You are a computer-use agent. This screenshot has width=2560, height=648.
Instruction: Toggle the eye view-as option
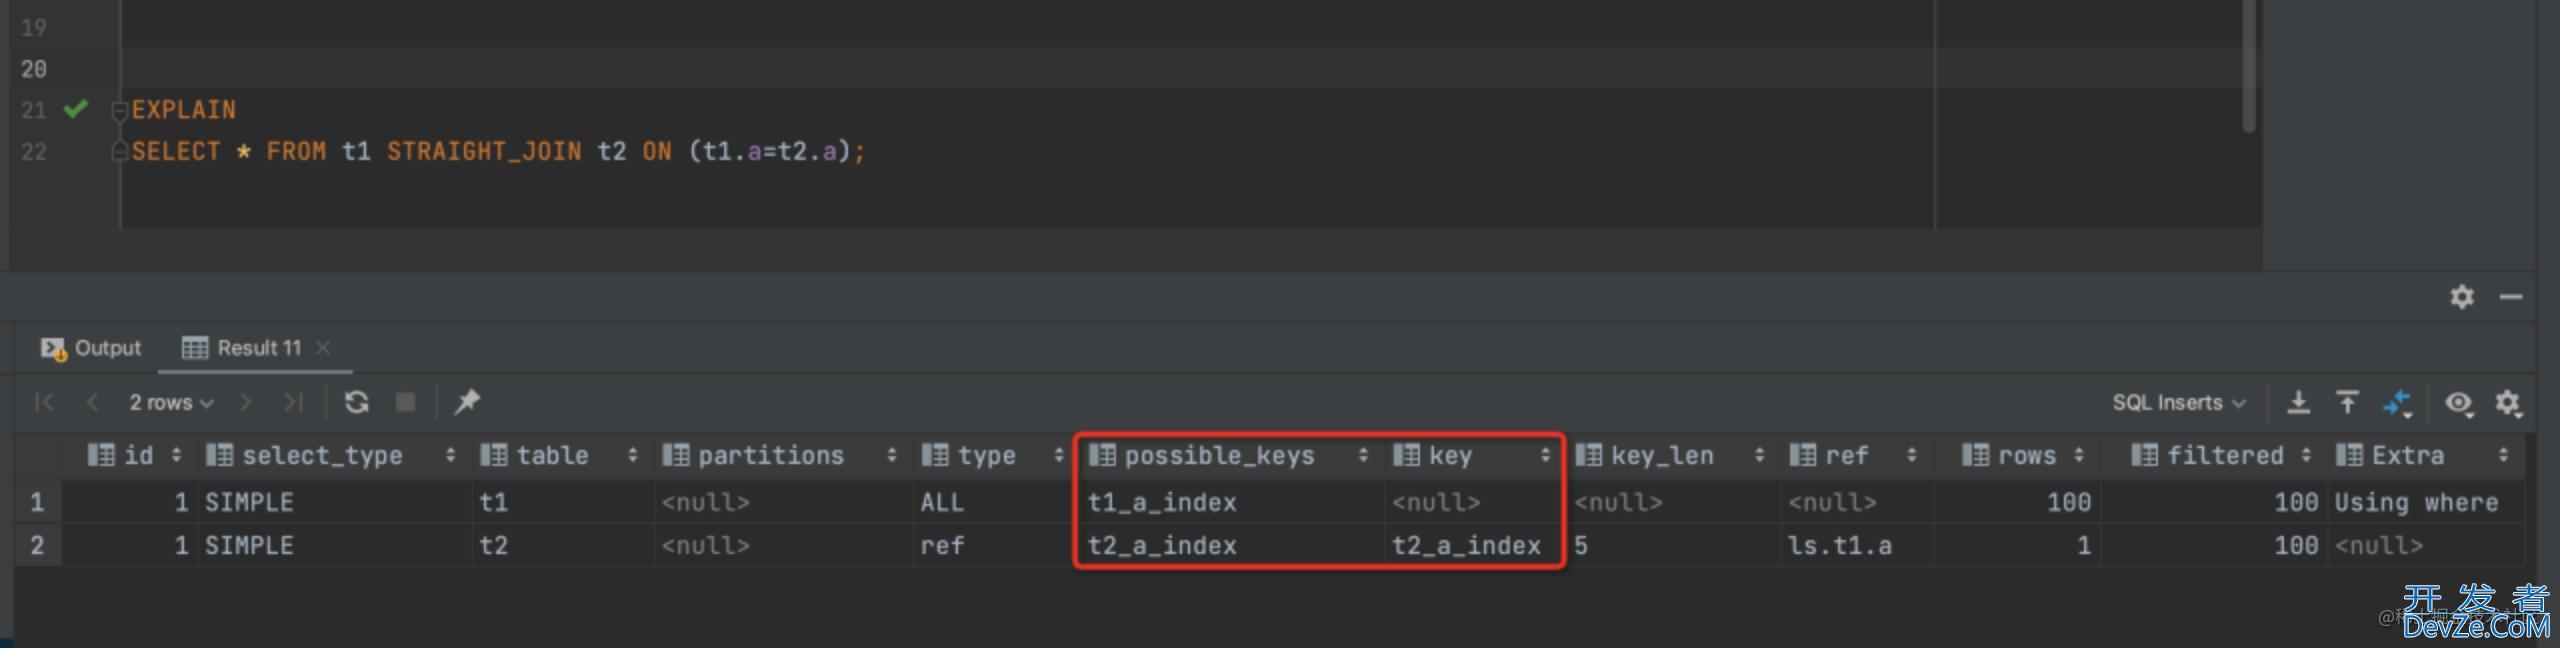[x=2458, y=403]
